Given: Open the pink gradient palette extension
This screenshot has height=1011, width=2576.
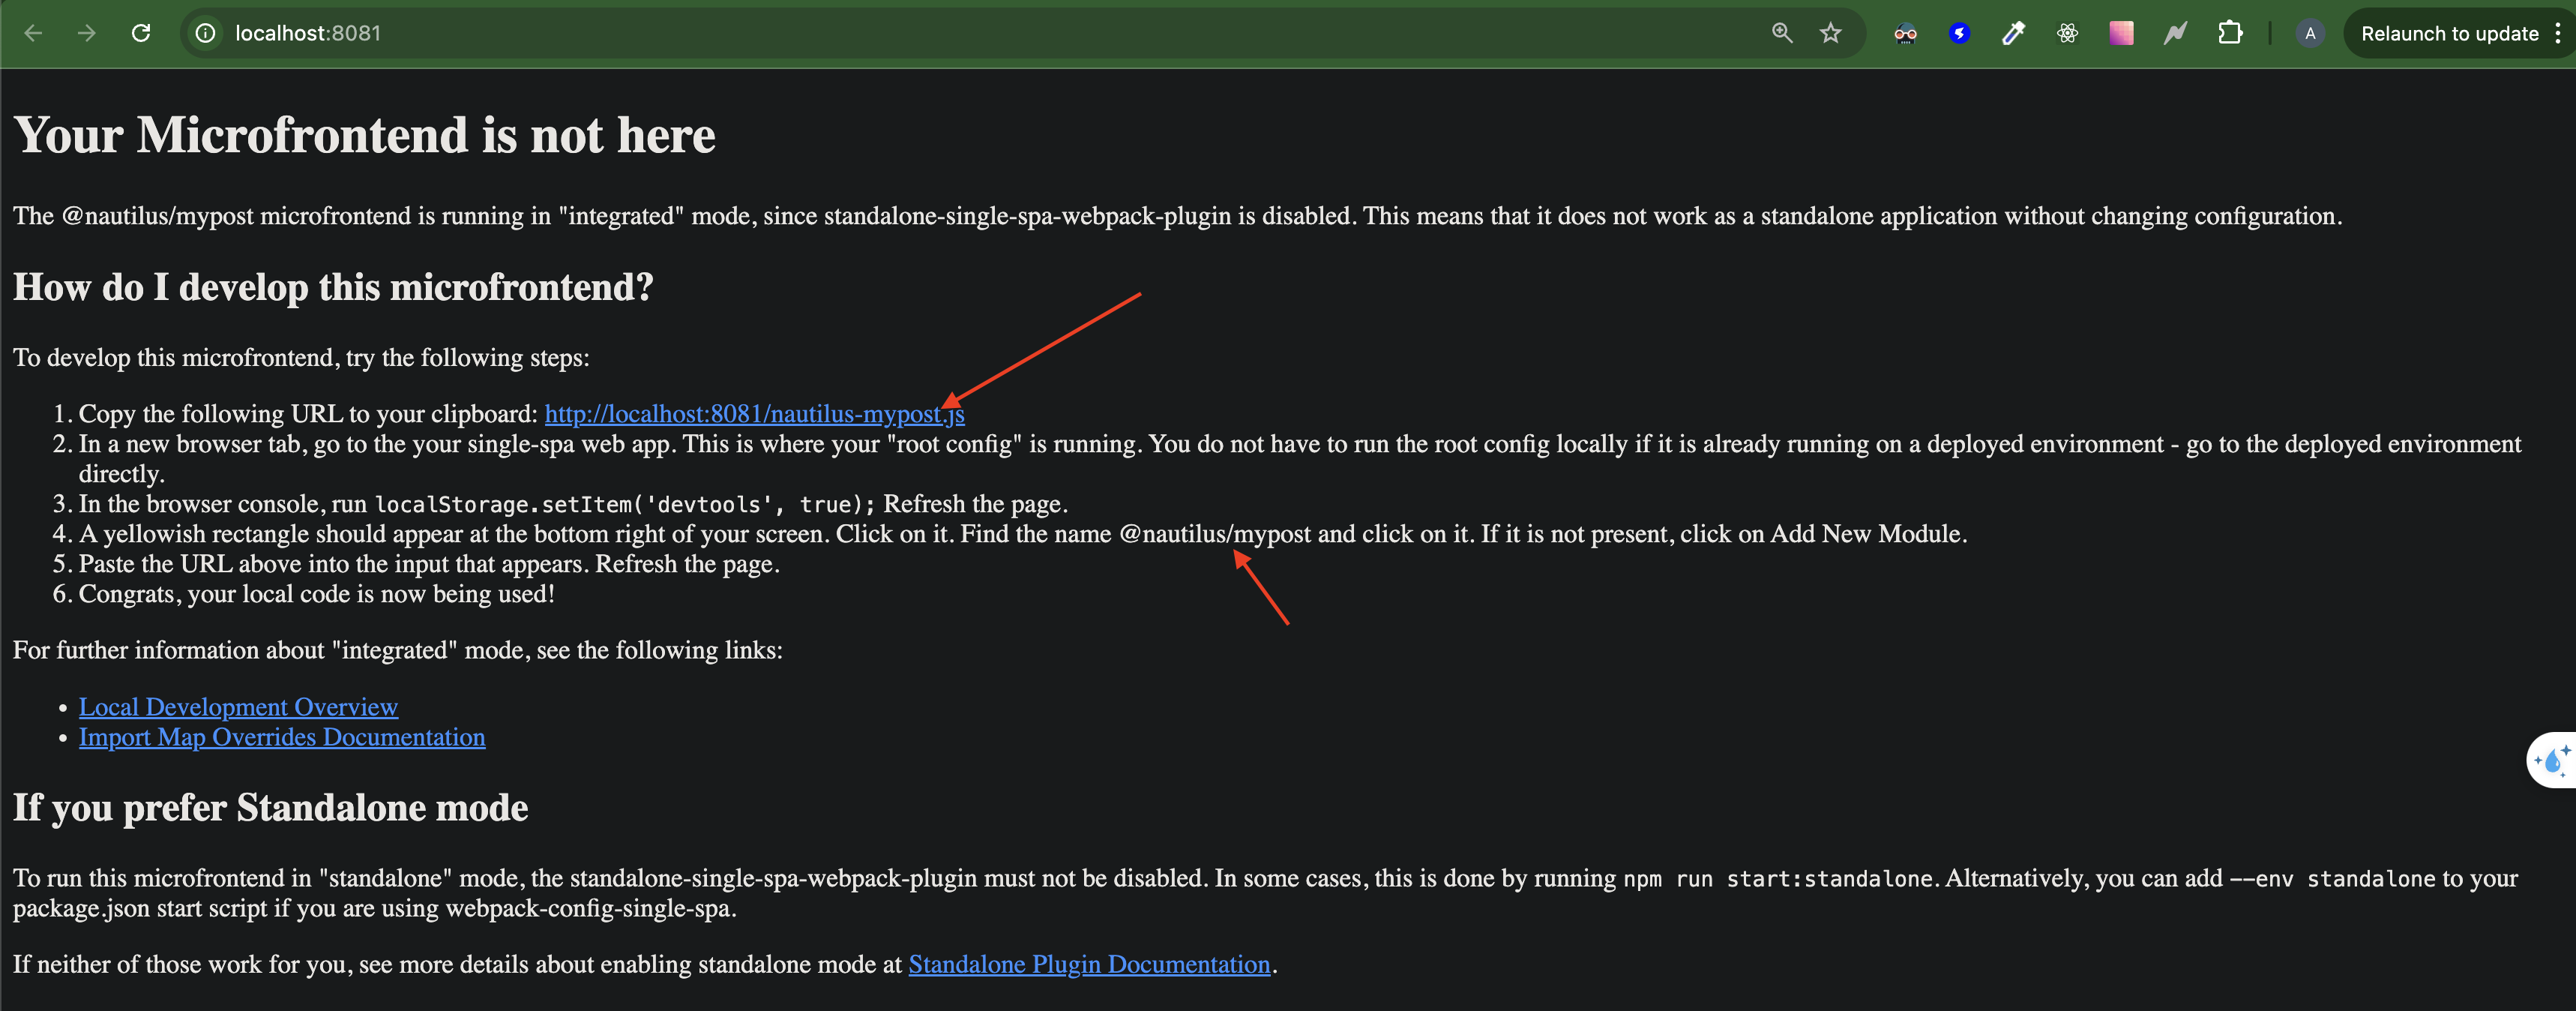Looking at the screenshot, I should [2121, 33].
